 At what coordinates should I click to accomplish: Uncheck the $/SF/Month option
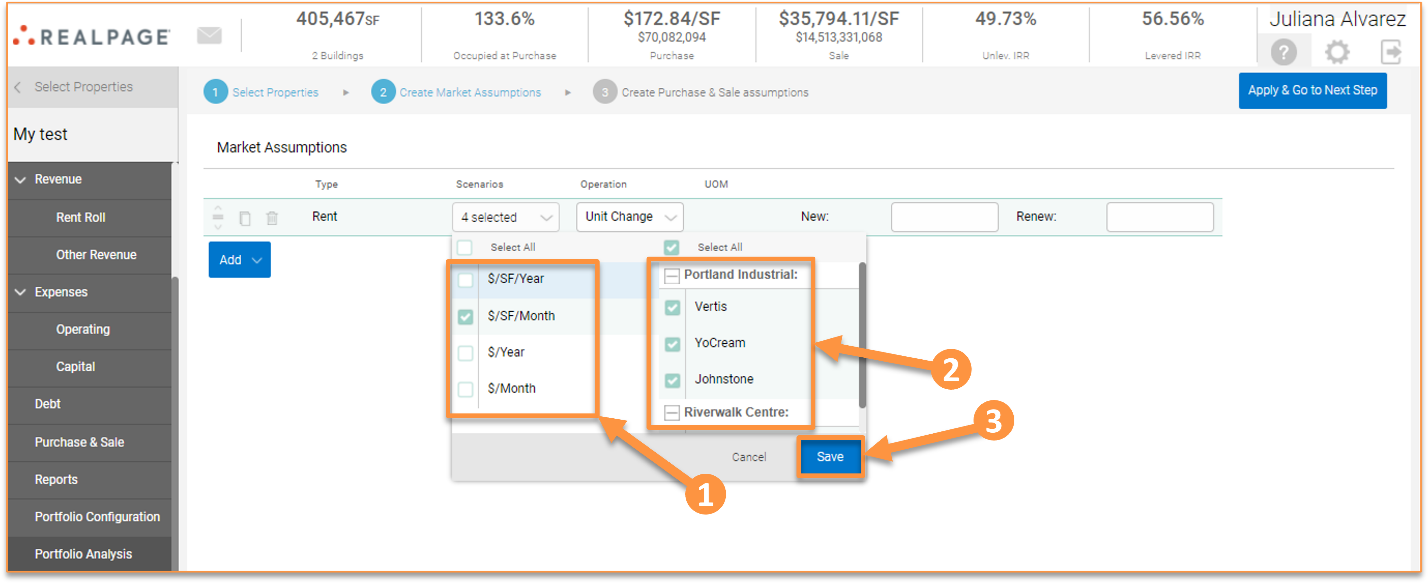(x=465, y=317)
